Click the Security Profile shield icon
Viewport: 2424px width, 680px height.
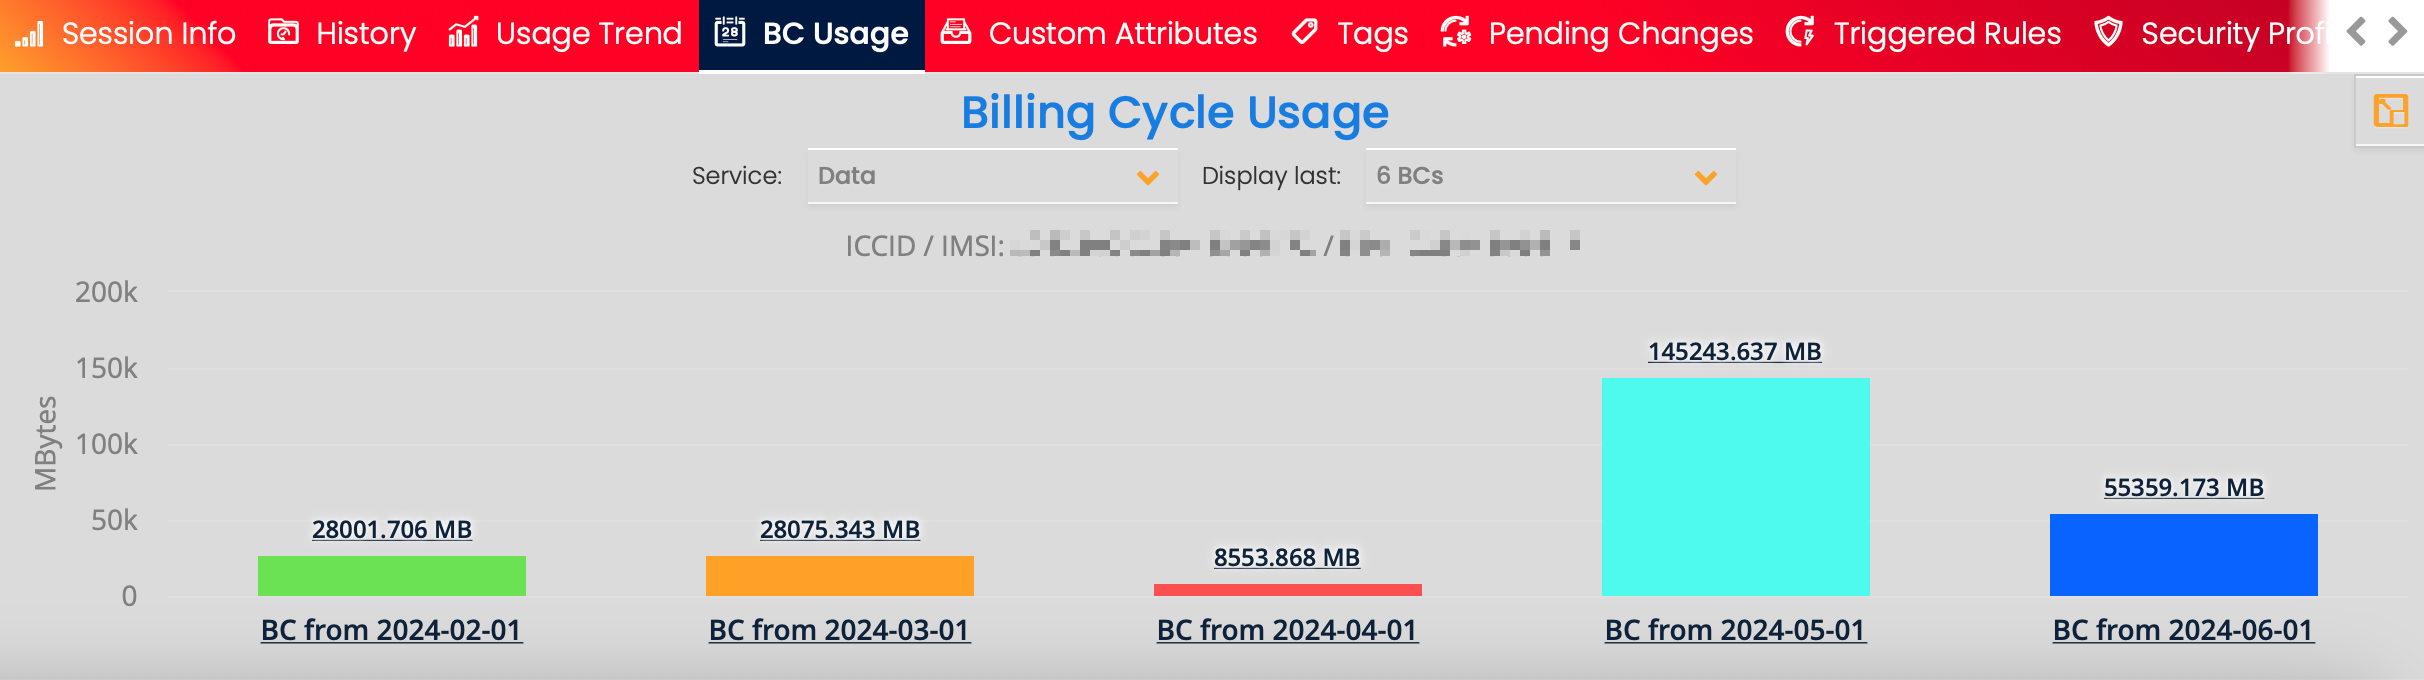point(2109,33)
